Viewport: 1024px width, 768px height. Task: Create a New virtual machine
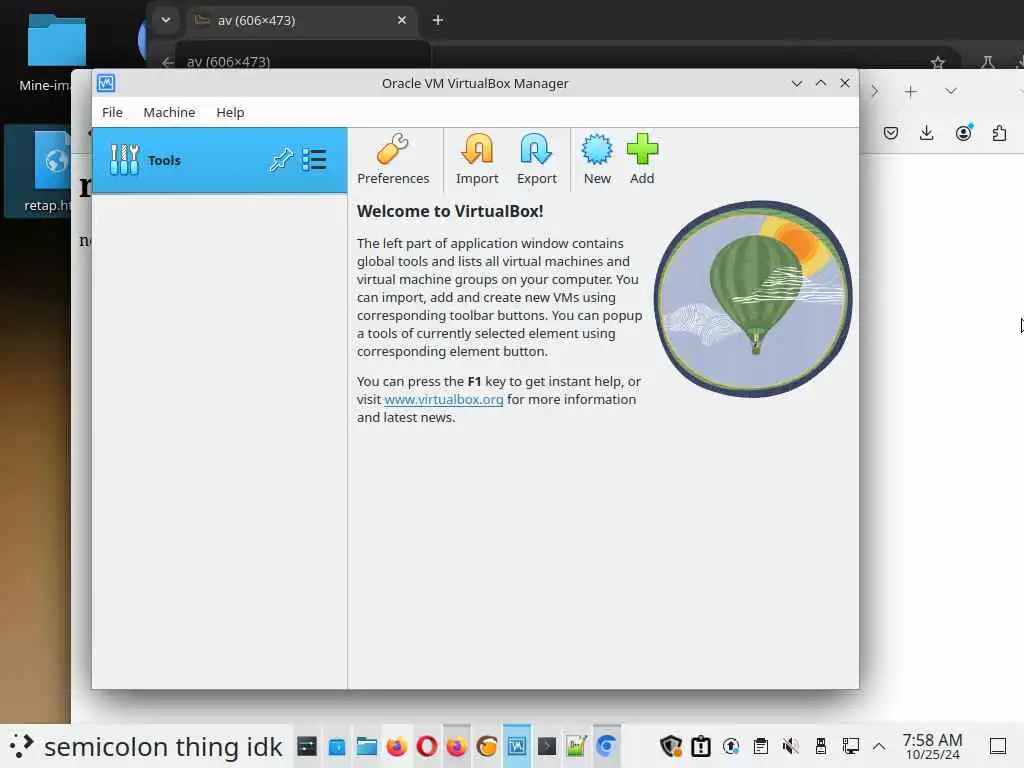point(597,160)
